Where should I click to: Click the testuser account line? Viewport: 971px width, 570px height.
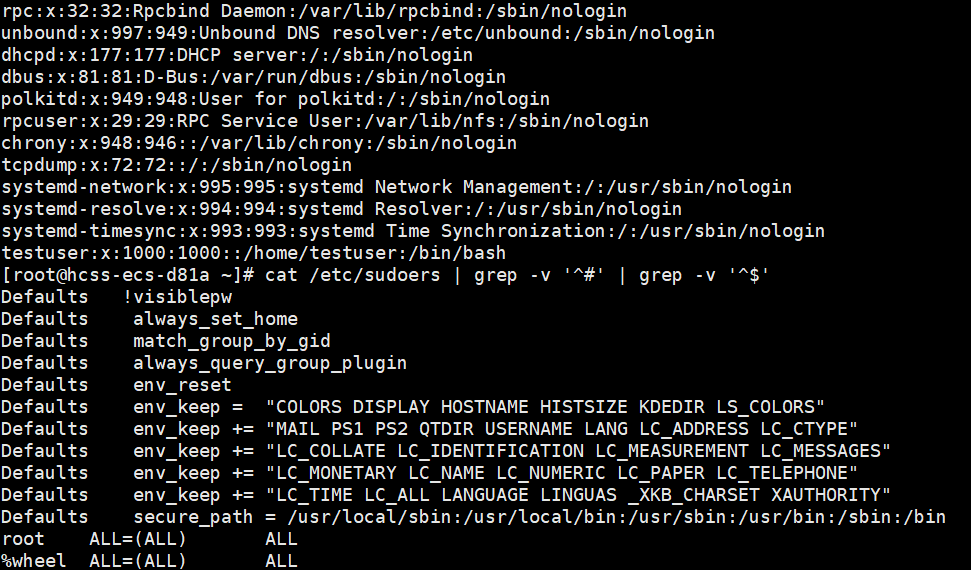coord(253,253)
